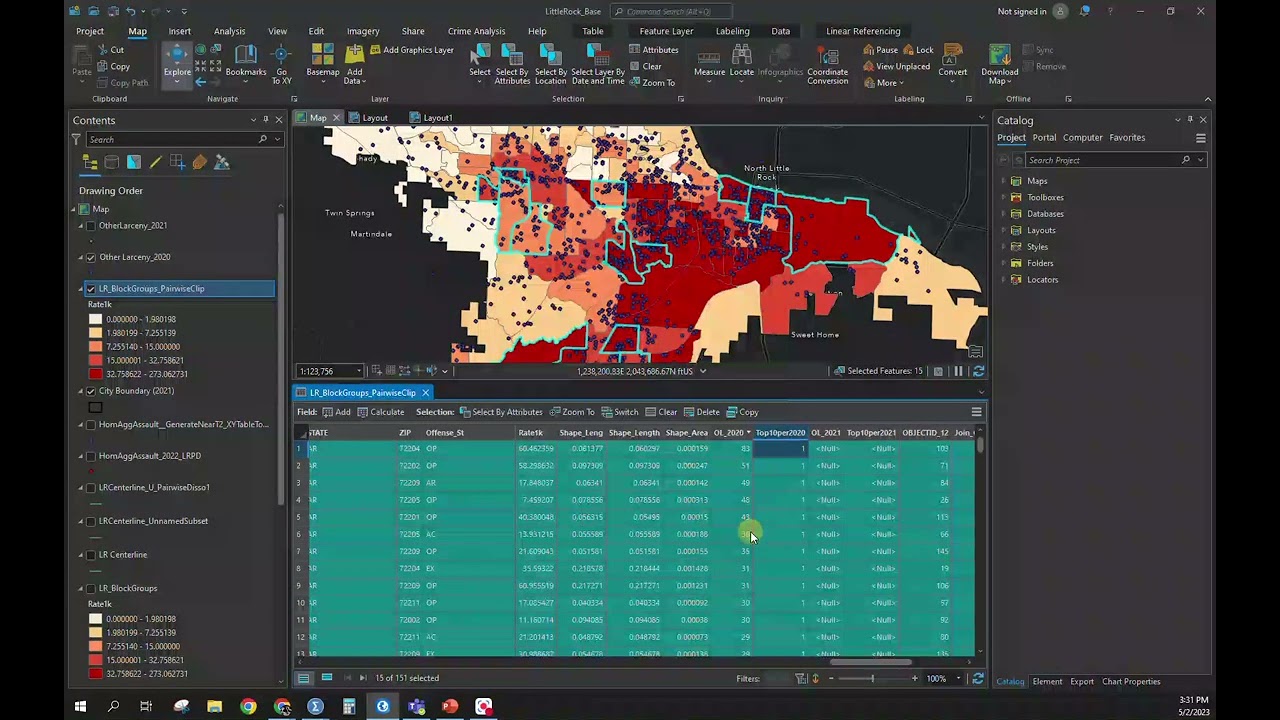The image size is (1280, 720).
Task: Open Select By Attributes in ribbon
Action: click(x=512, y=64)
